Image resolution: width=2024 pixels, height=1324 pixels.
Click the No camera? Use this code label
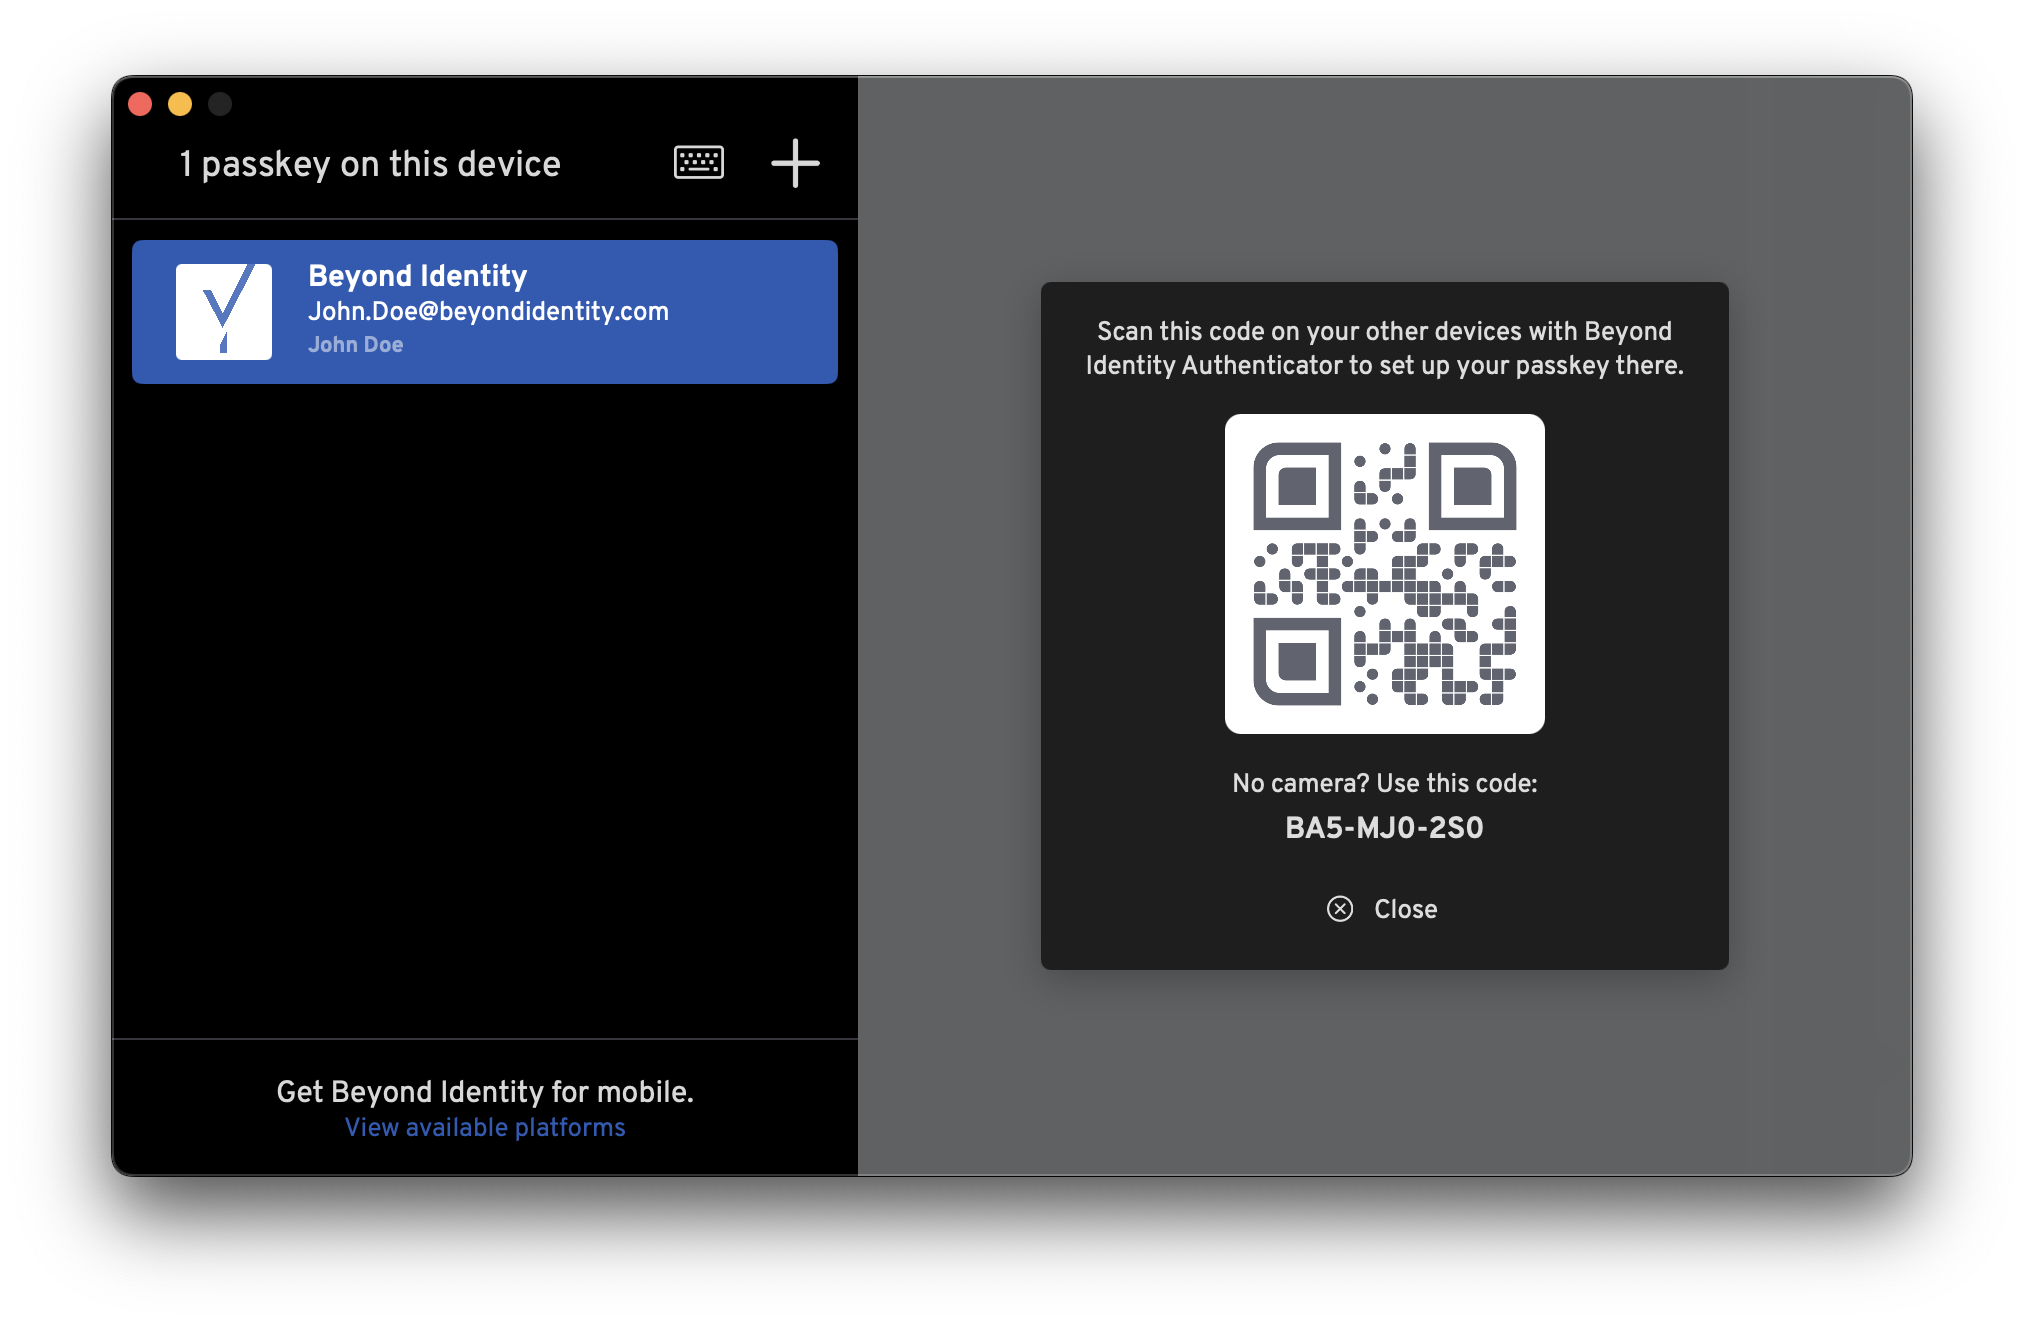pos(1385,783)
